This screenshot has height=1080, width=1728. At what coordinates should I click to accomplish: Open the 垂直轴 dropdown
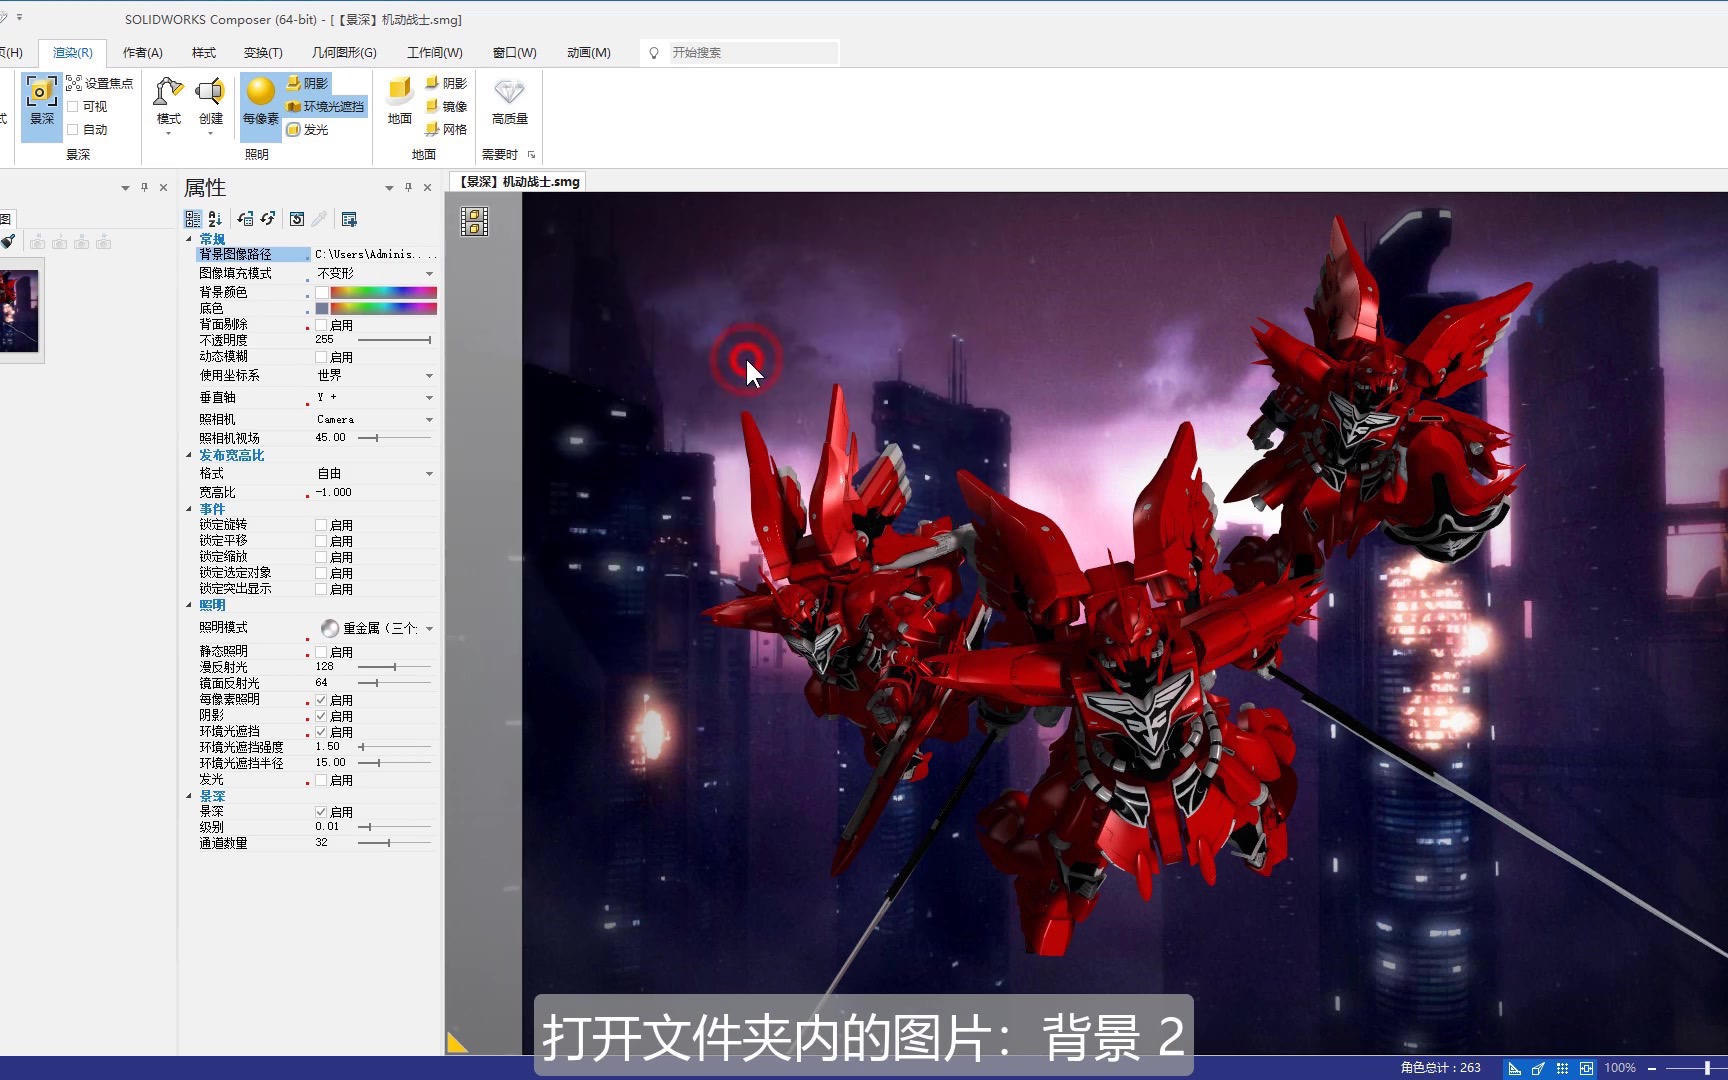click(x=430, y=398)
